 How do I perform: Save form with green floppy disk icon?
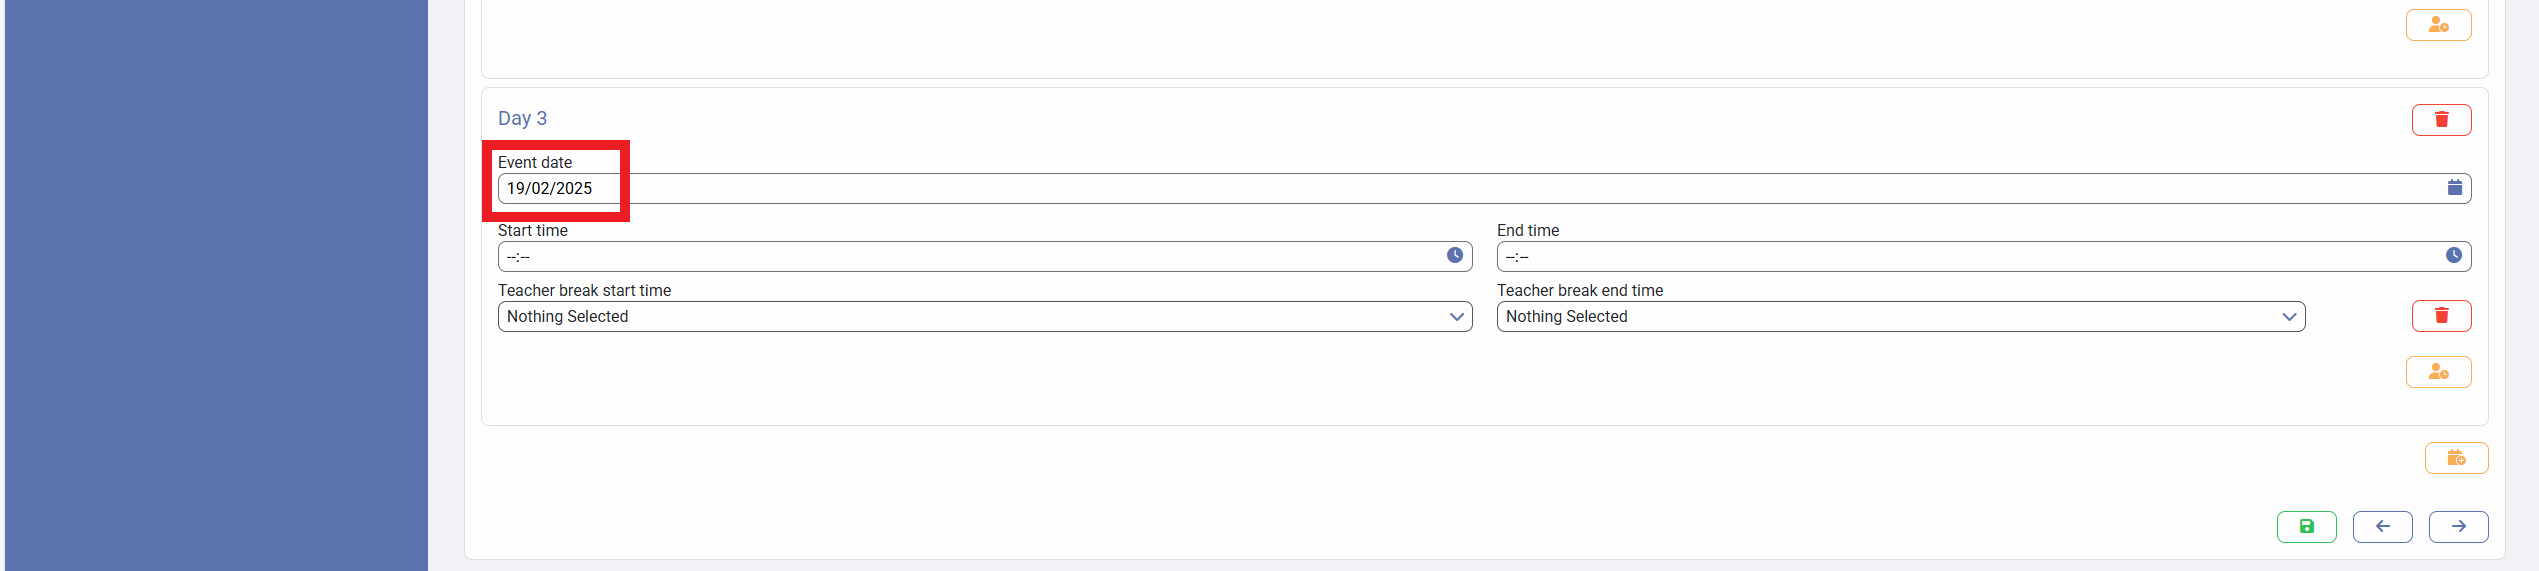[2306, 527]
